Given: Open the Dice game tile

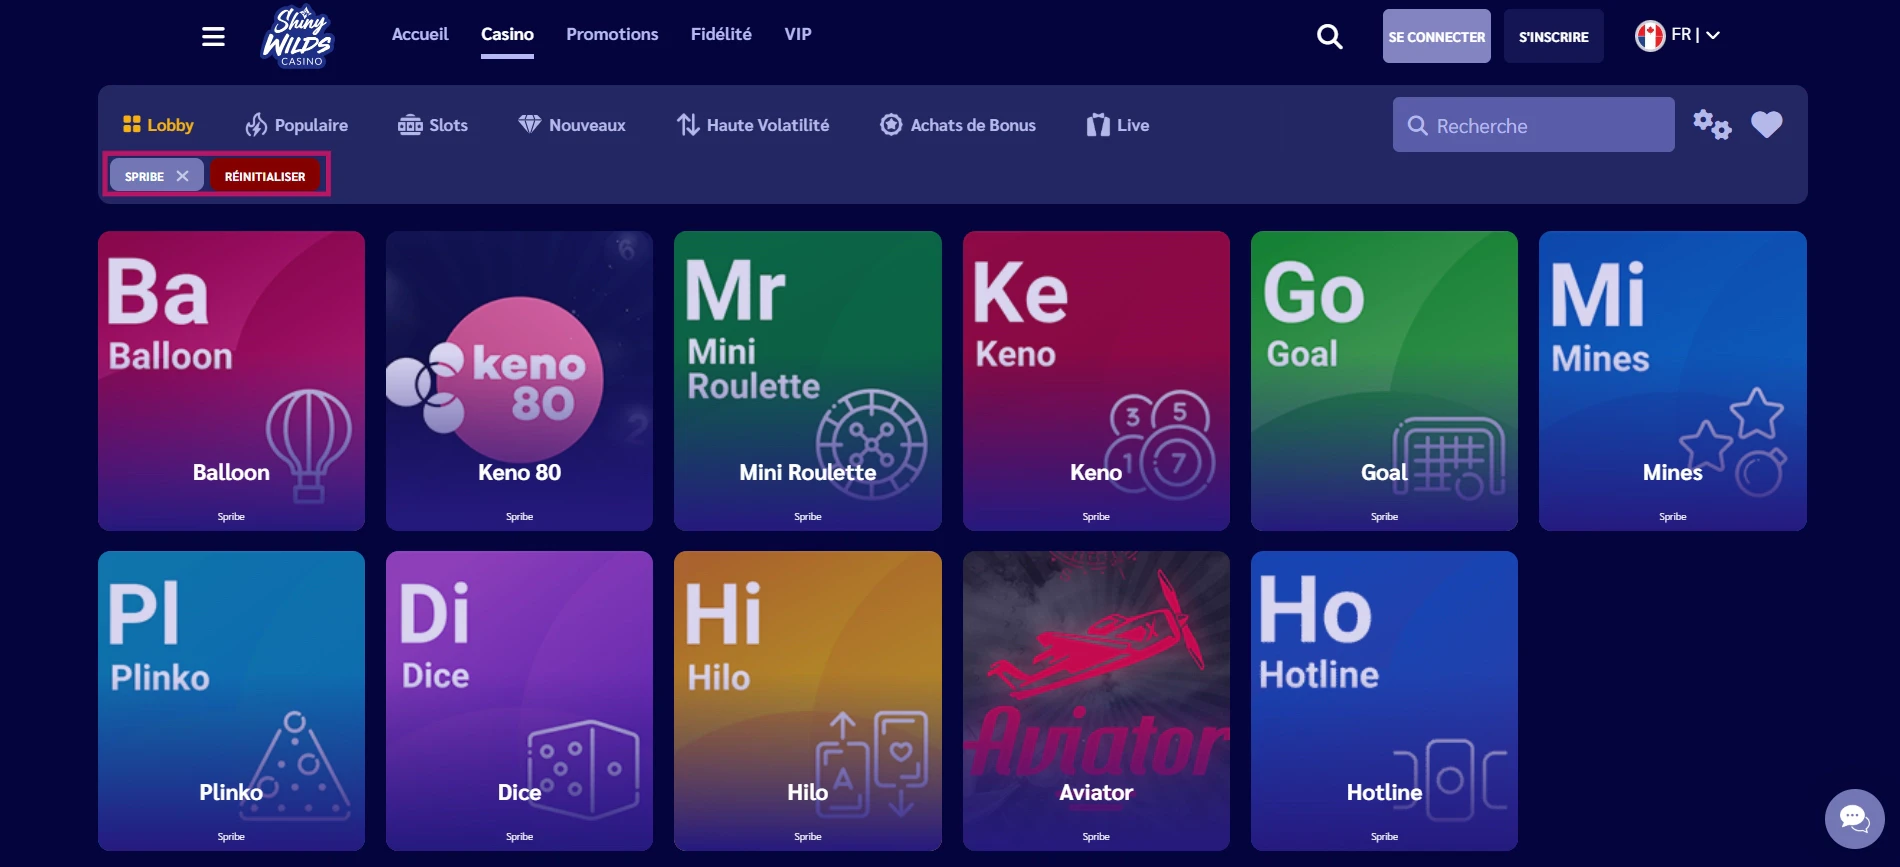Looking at the screenshot, I should tap(519, 701).
